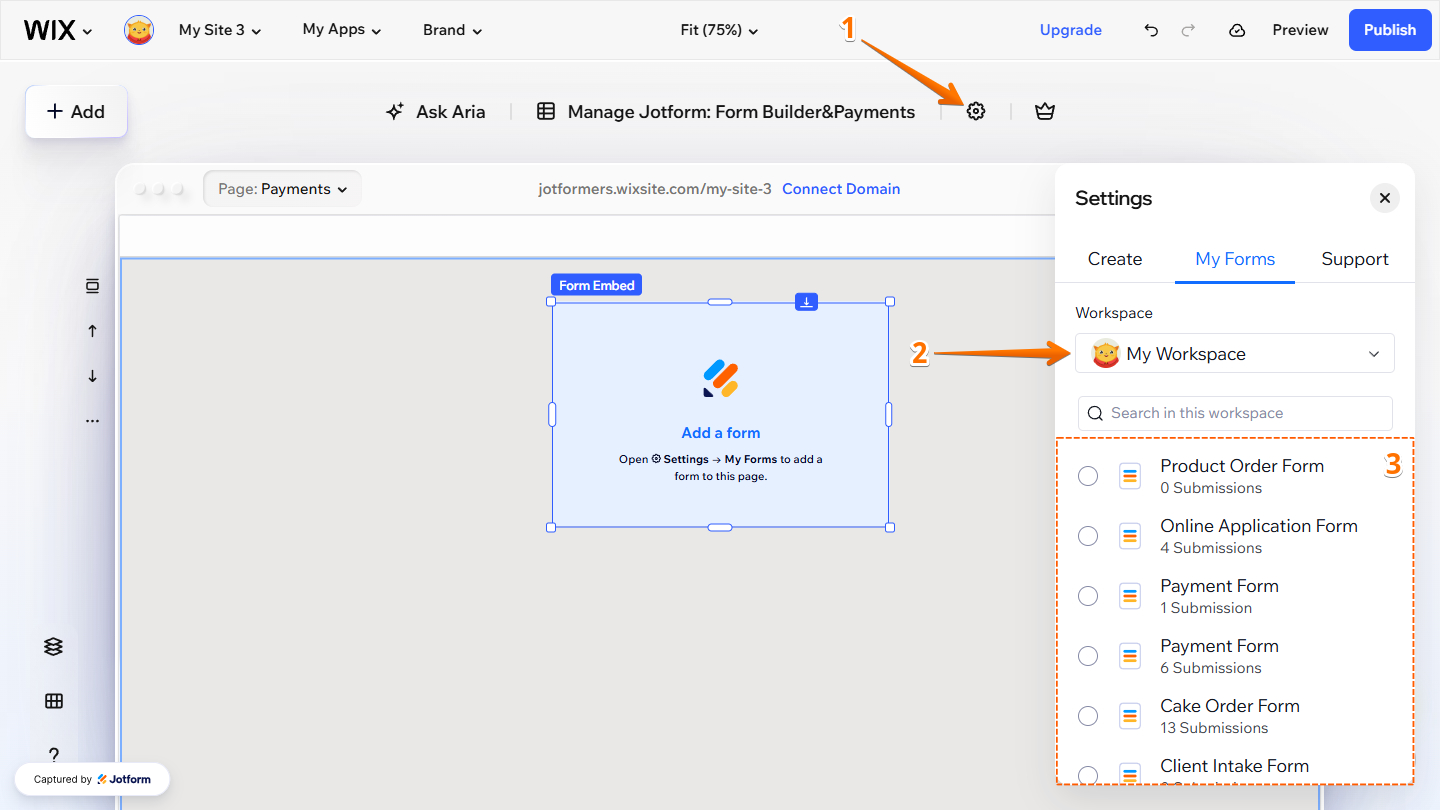Open the Fit (75%) zoom dropdown
The width and height of the screenshot is (1440, 810).
tap(719, 30)
